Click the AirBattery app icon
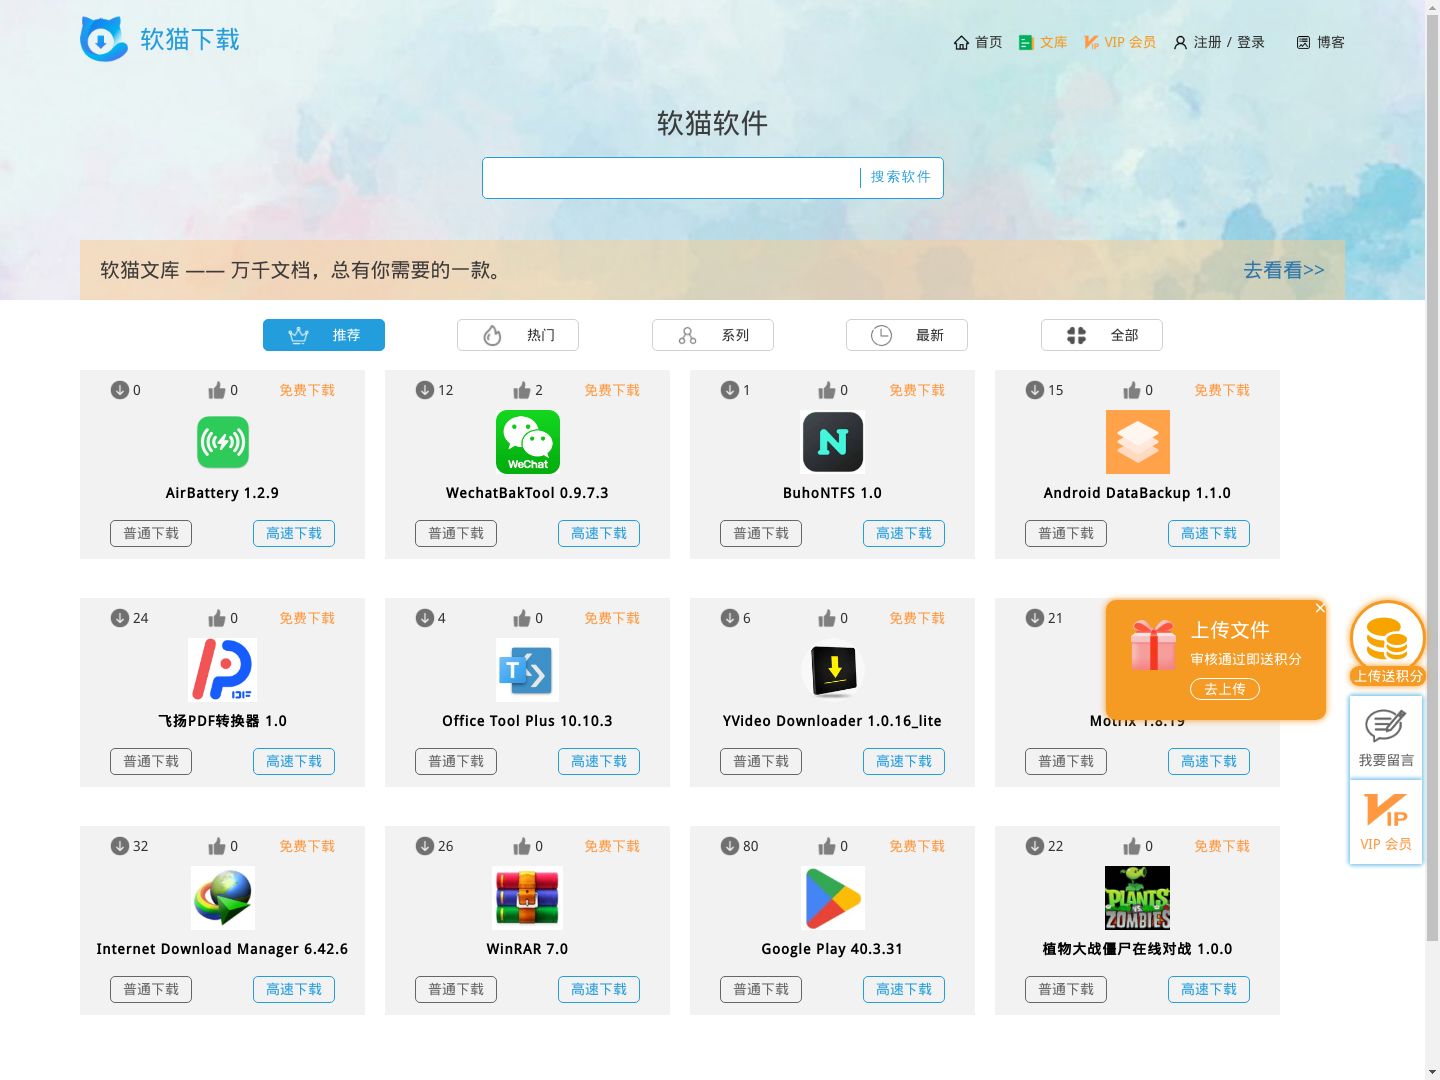 pos(223,442)
